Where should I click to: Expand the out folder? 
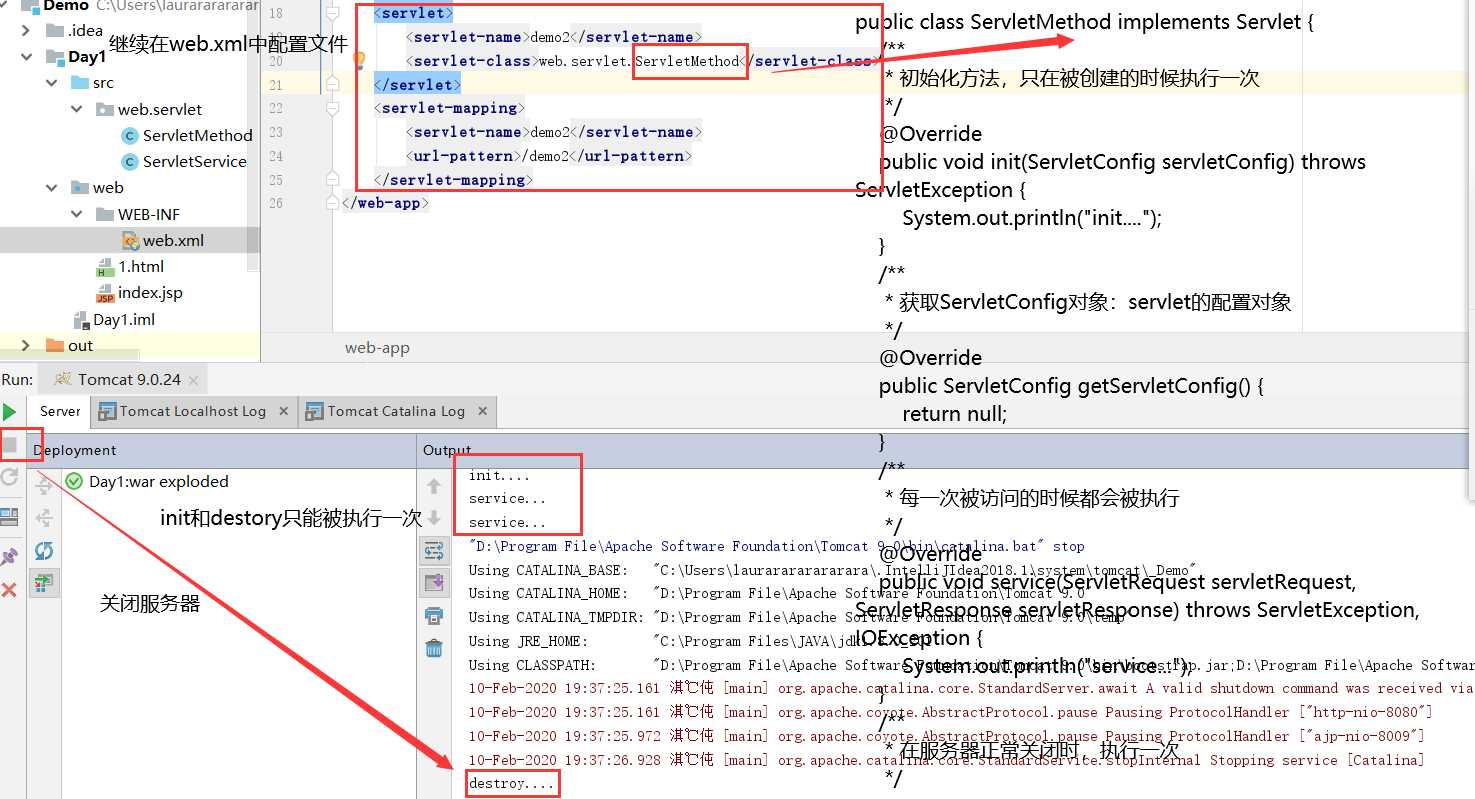tap(25, 345)
